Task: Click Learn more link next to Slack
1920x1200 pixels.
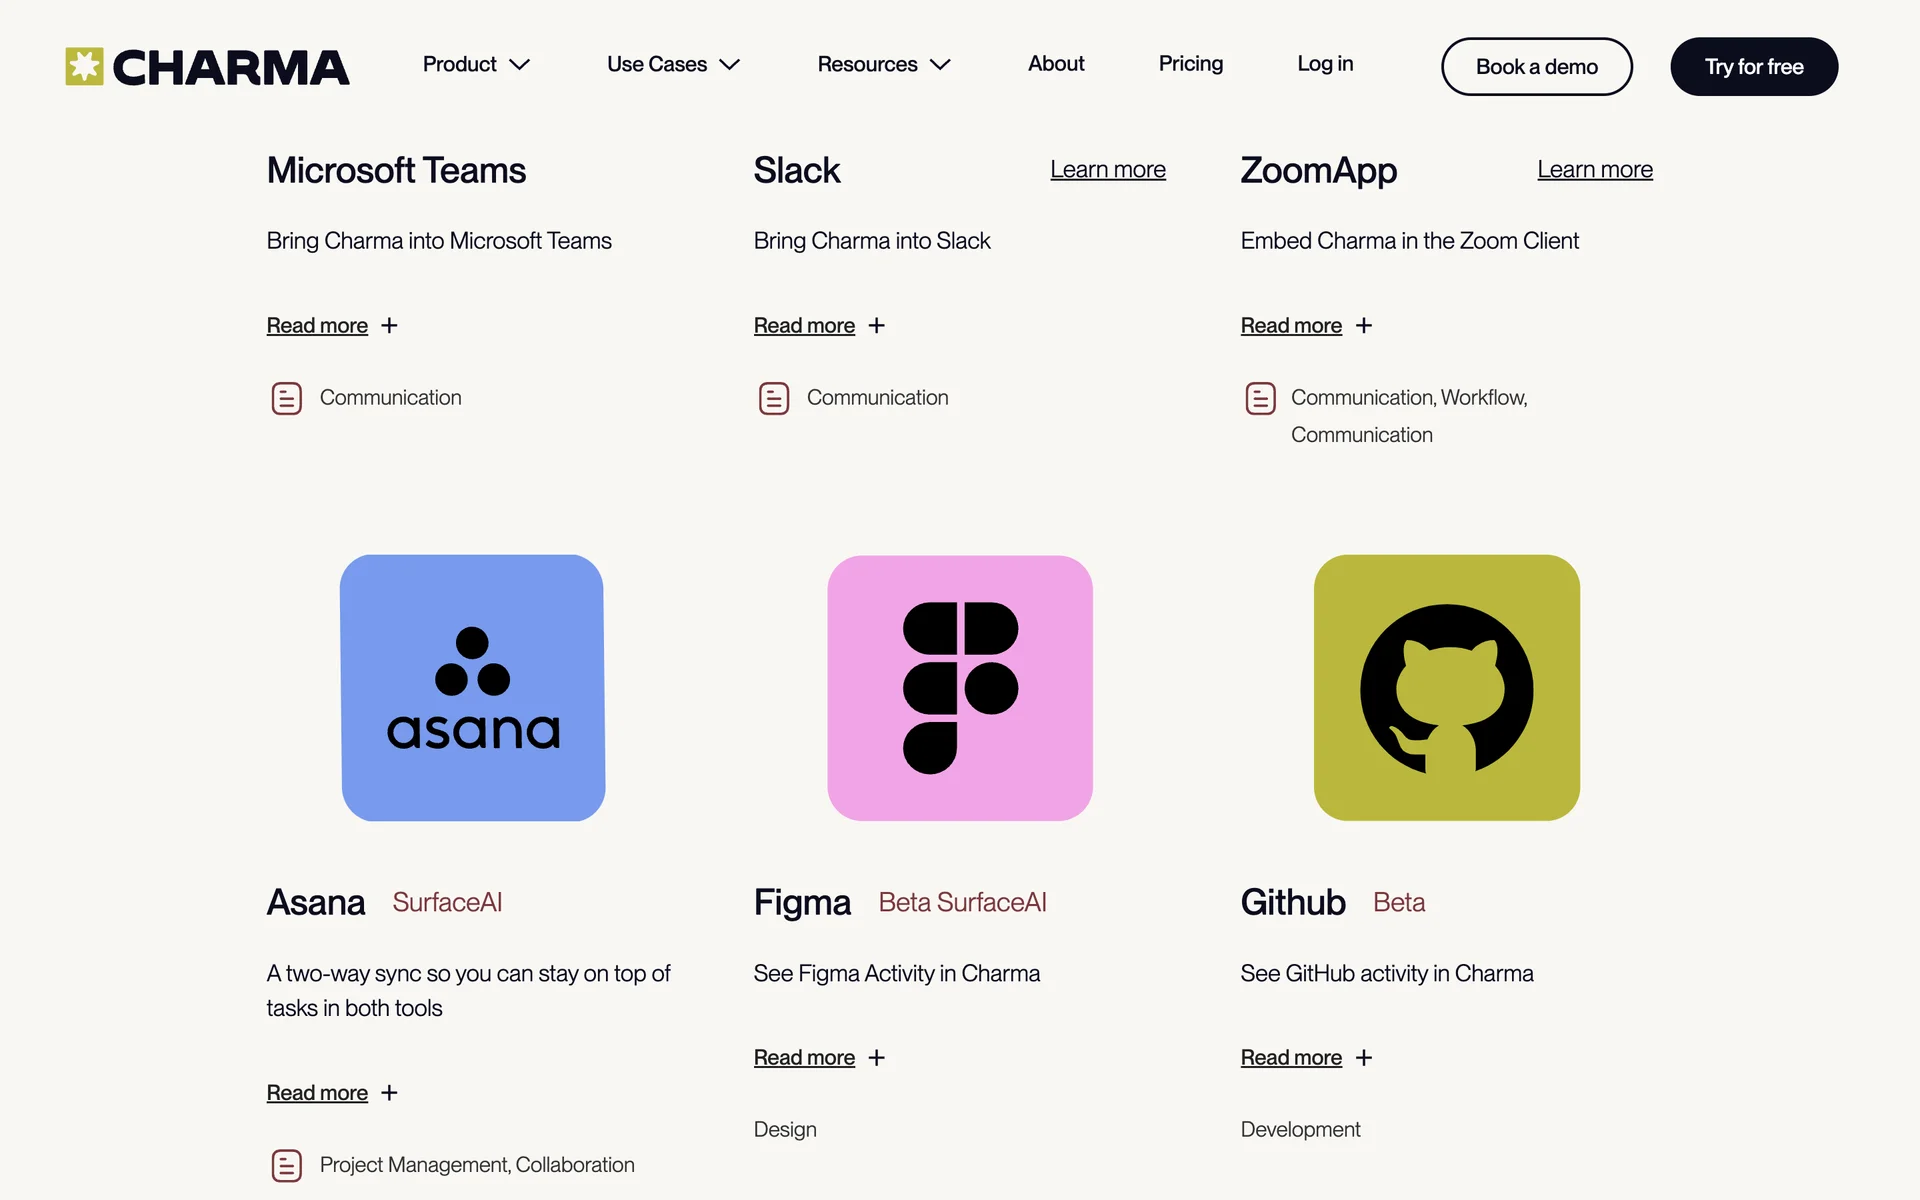Action: point(1107,170)
